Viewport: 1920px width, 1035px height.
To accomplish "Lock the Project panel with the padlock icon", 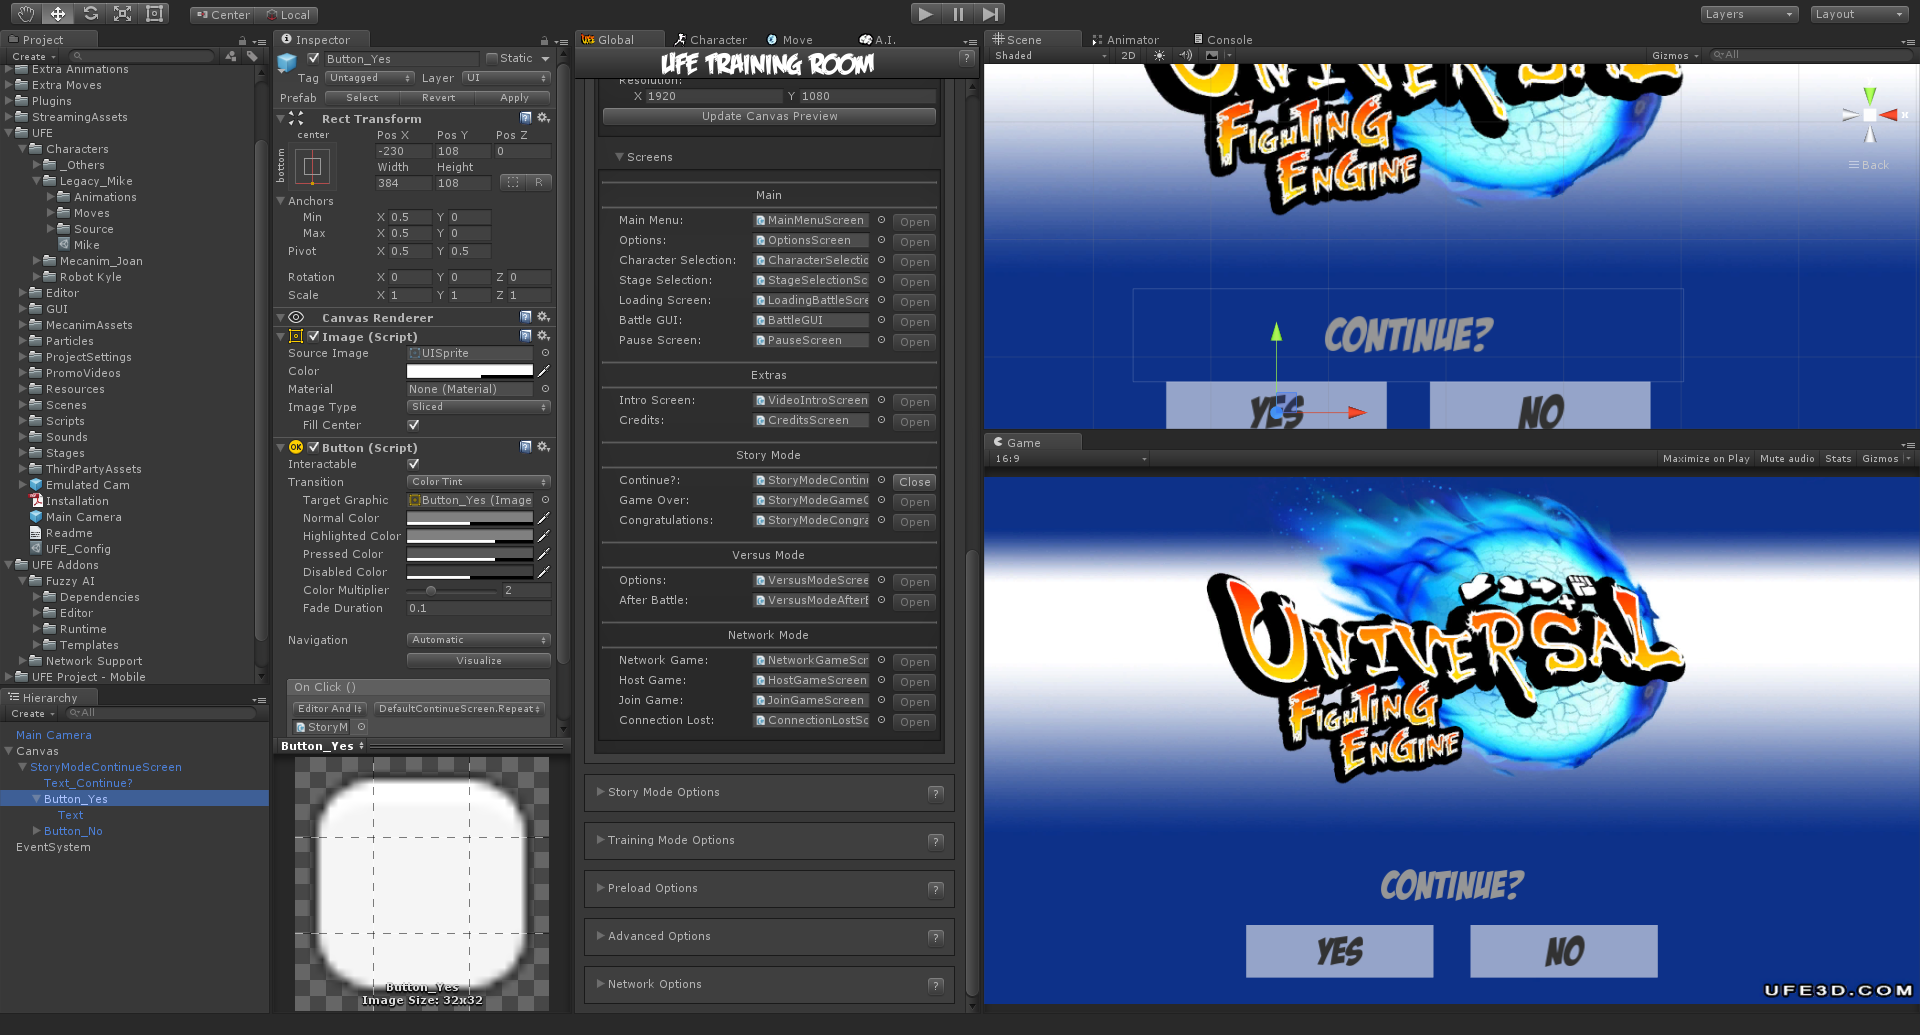I will pyautogui.click(x=242, y=41).
